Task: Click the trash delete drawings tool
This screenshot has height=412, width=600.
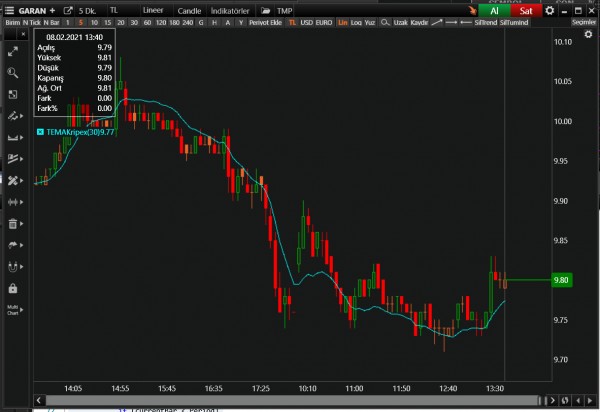Action: tap(14, 224)
